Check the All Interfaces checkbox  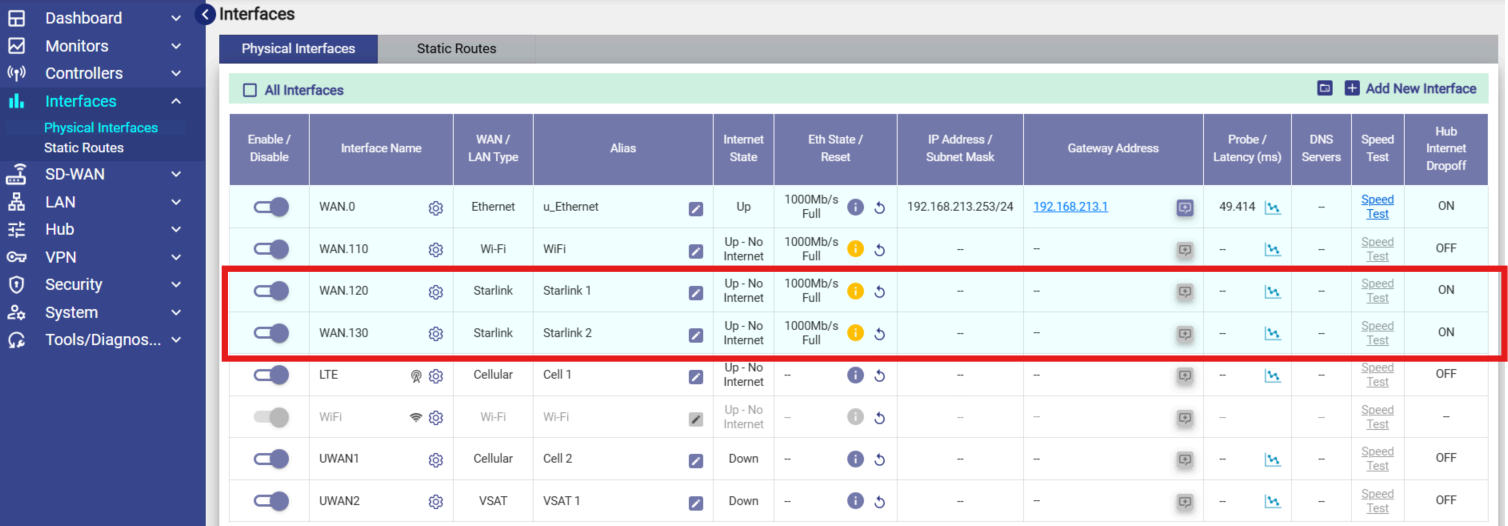tap(250, 90)
